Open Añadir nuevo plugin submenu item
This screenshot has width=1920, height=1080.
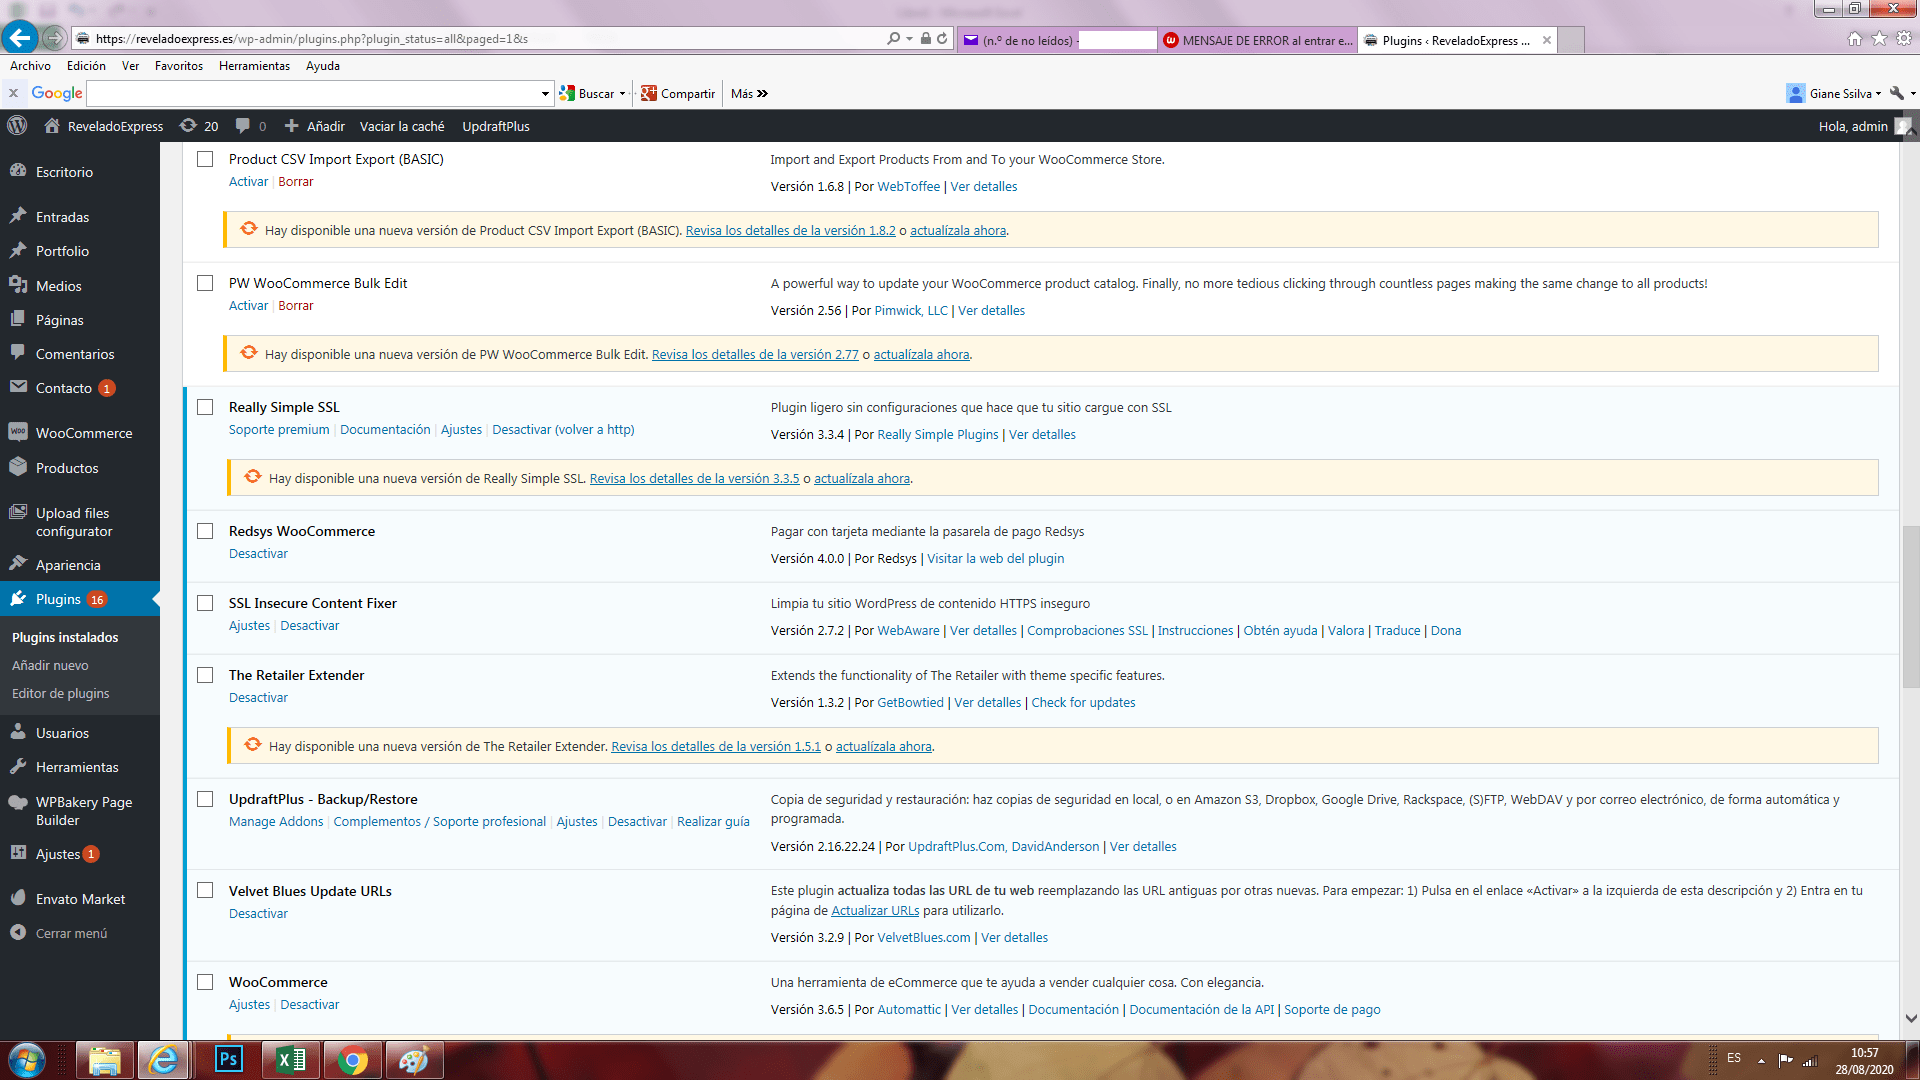click(x=50, y=665)
